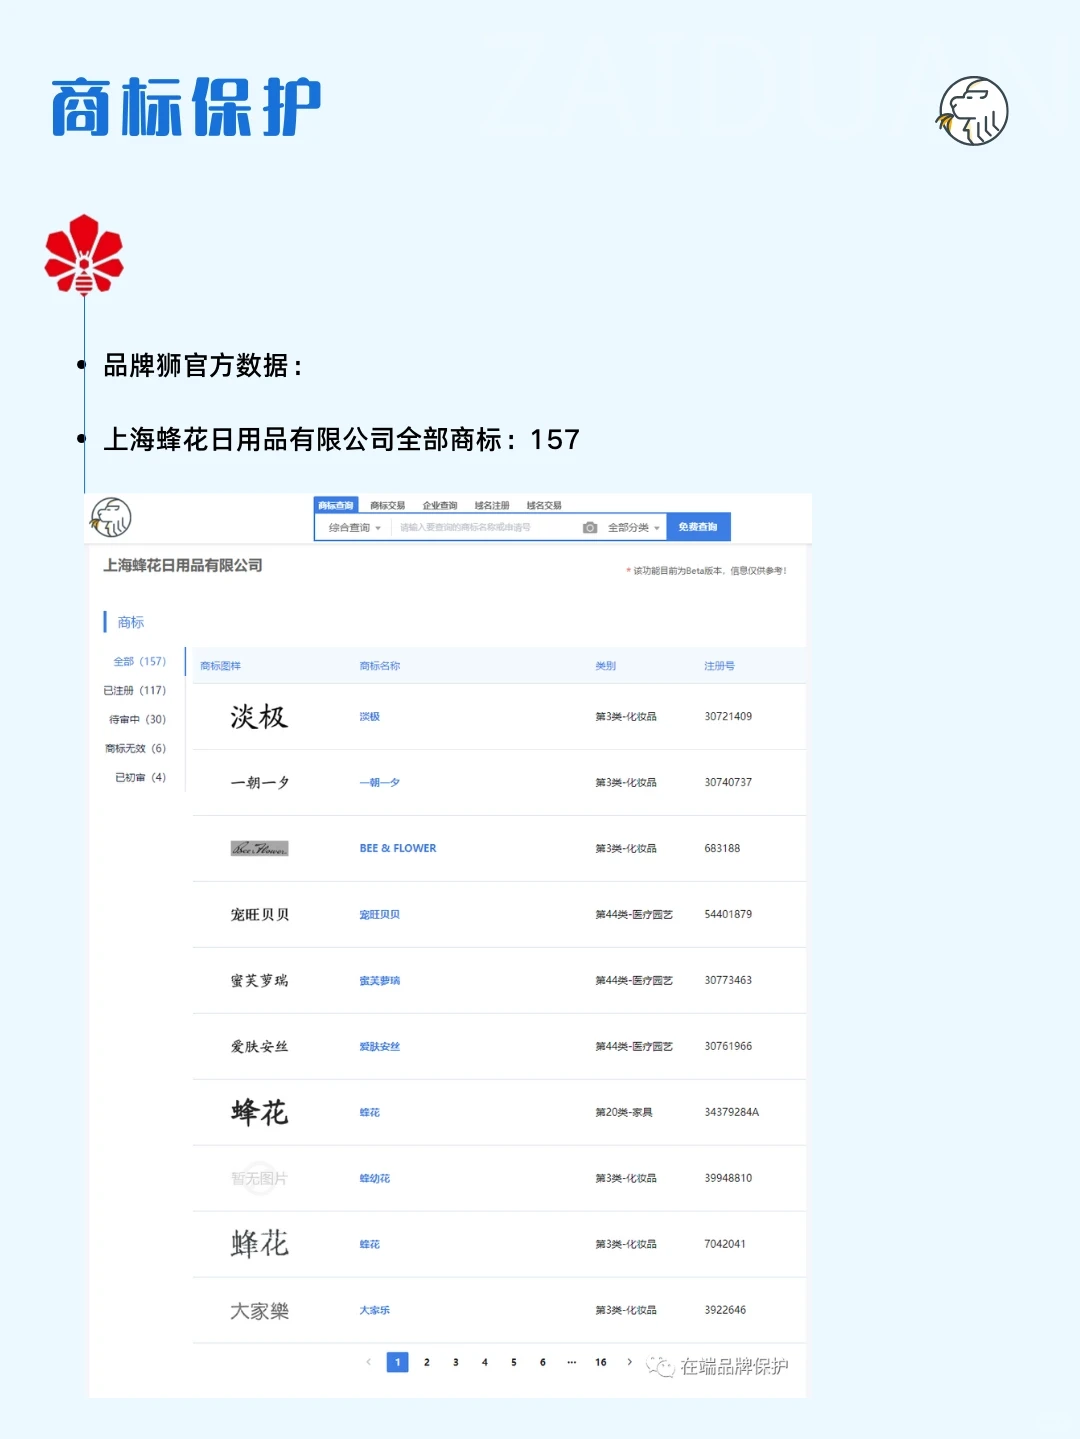Viewport: 1080px width, 1439px height.
Task: Click the lion logo beside the search bar
Action: (x=111, y=517)
